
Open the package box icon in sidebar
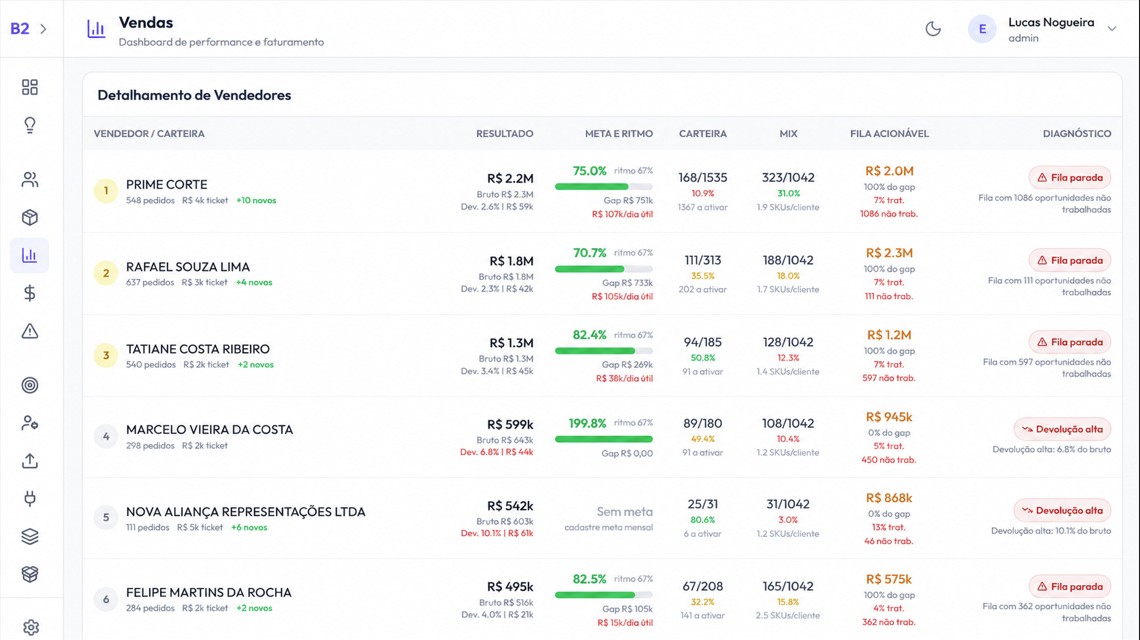point(30,217)
